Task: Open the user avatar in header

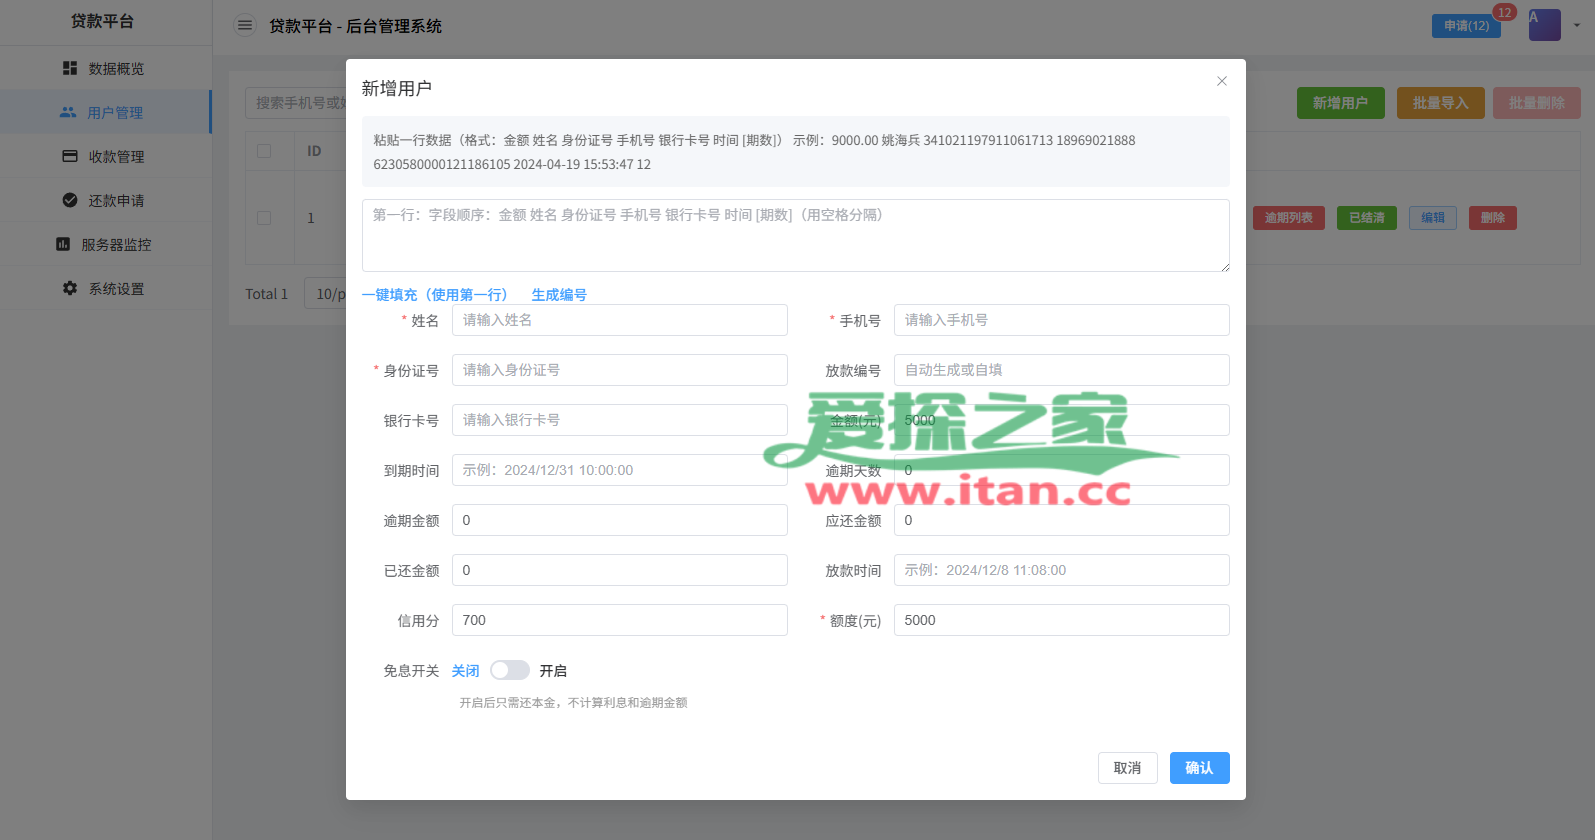Action: 1544,25
